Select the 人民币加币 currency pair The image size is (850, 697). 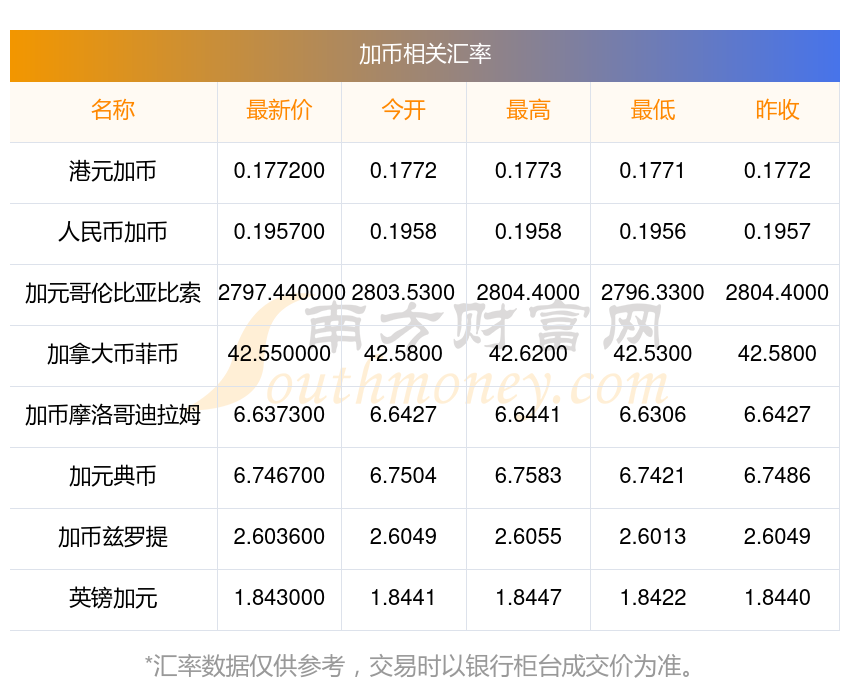[x=113, y=232]
